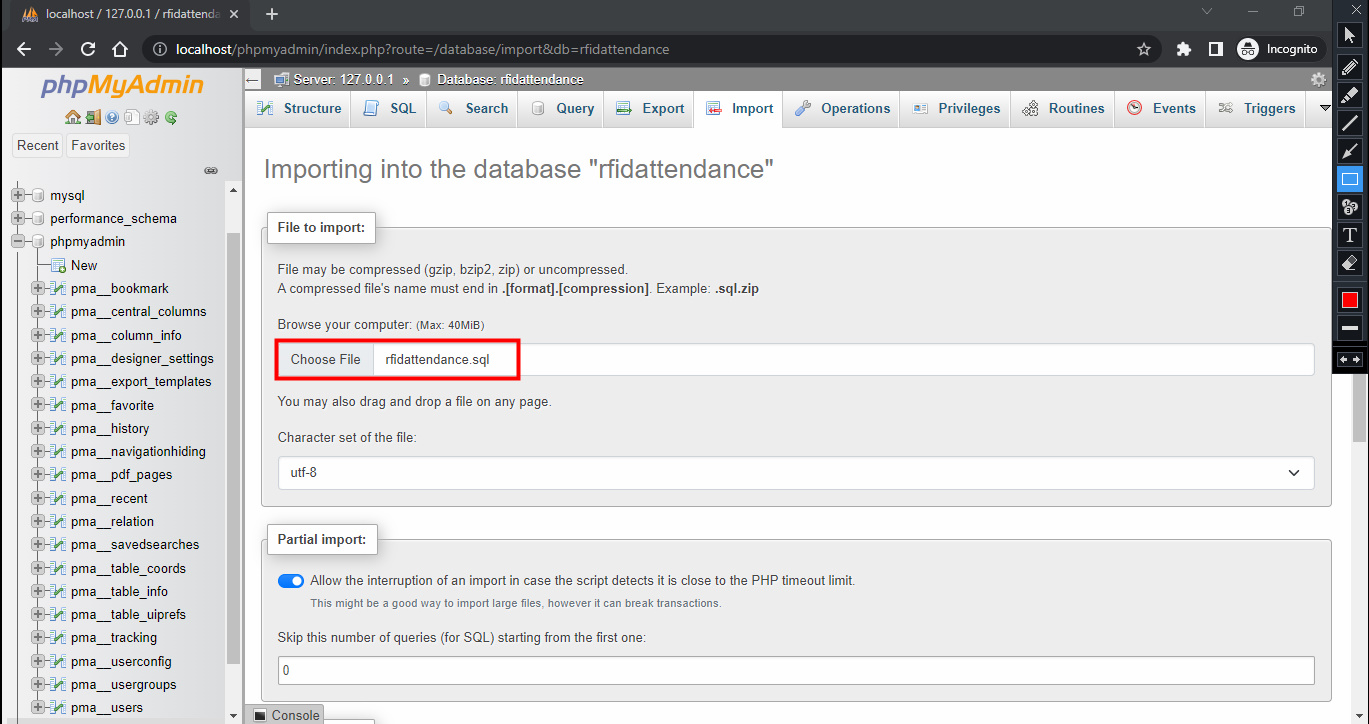This screenshot has height=724, width=1369.
Task: Open navigation panel settings gear icon
Action: pos(151,117)
